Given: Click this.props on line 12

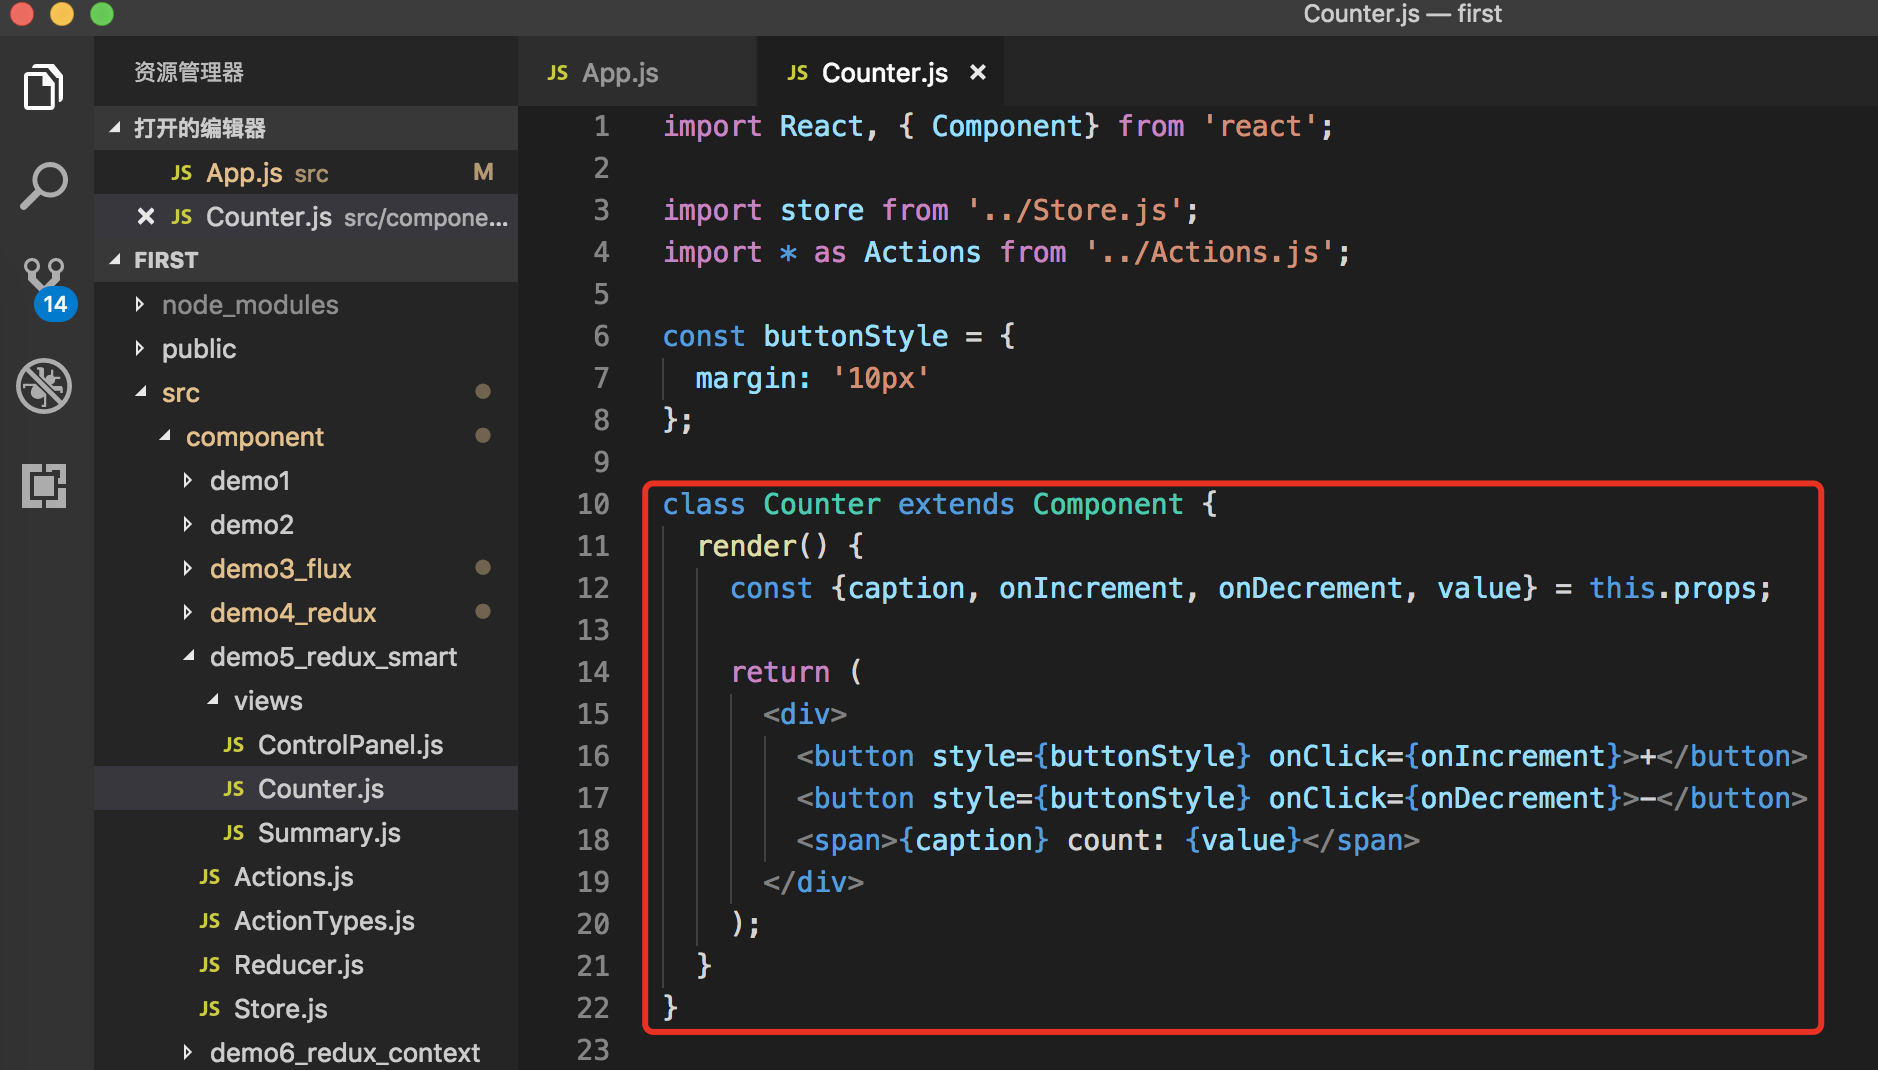Looking at the screenshot, I should [1672, 588].
